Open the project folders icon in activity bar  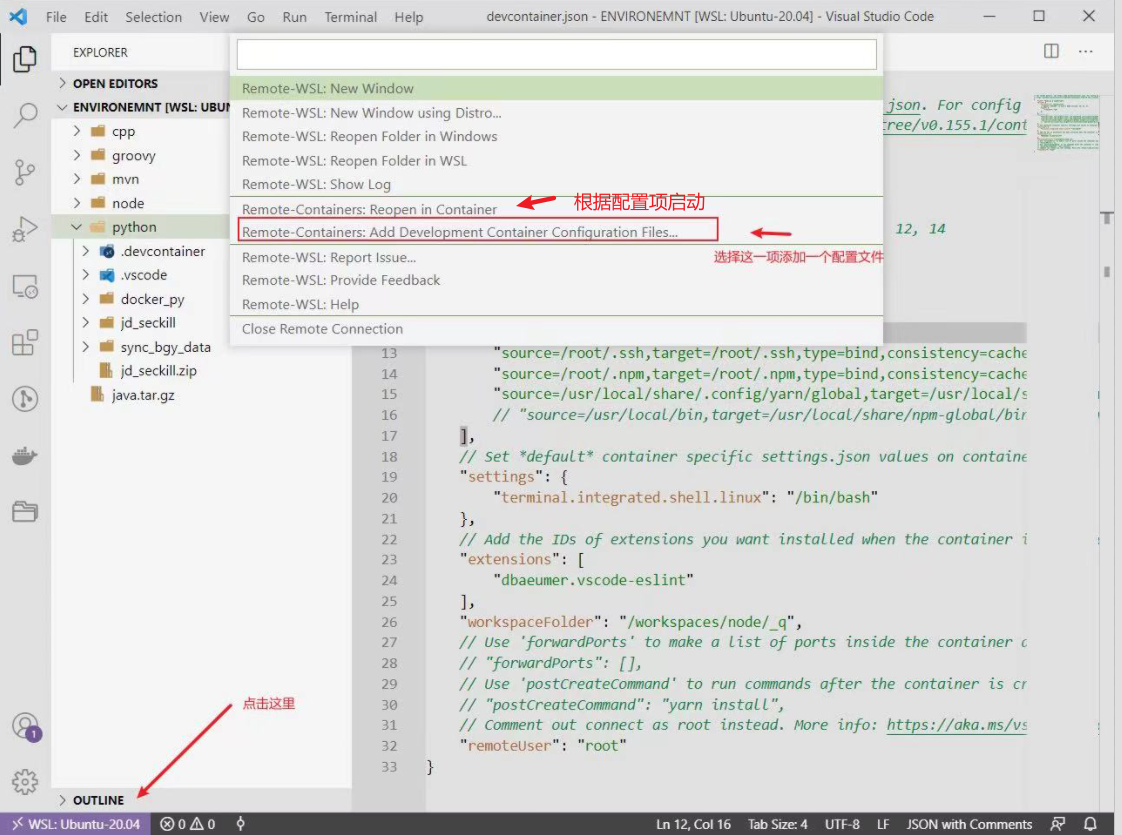(25, 511)
